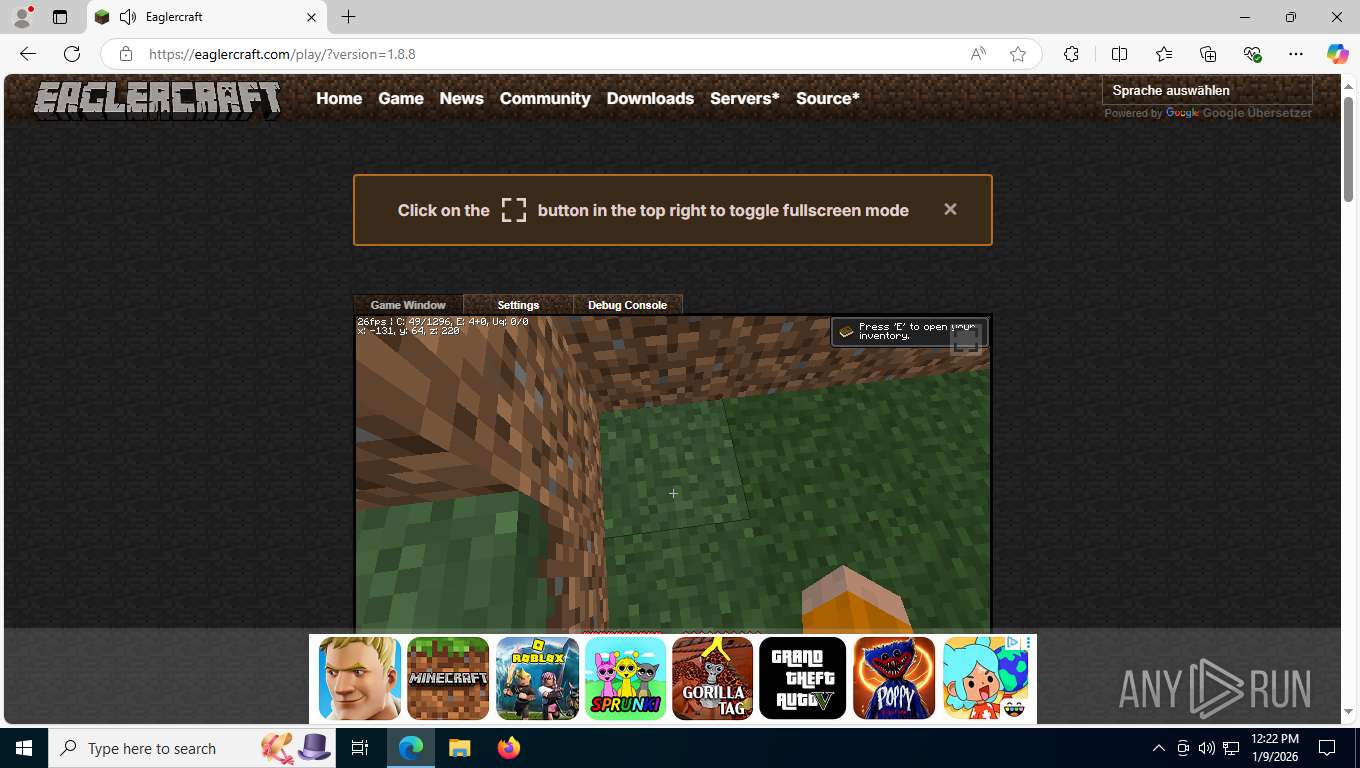Open the Sprunki ad thumbnail
The image size is (1360, 768).
click(x=625, y=678)
